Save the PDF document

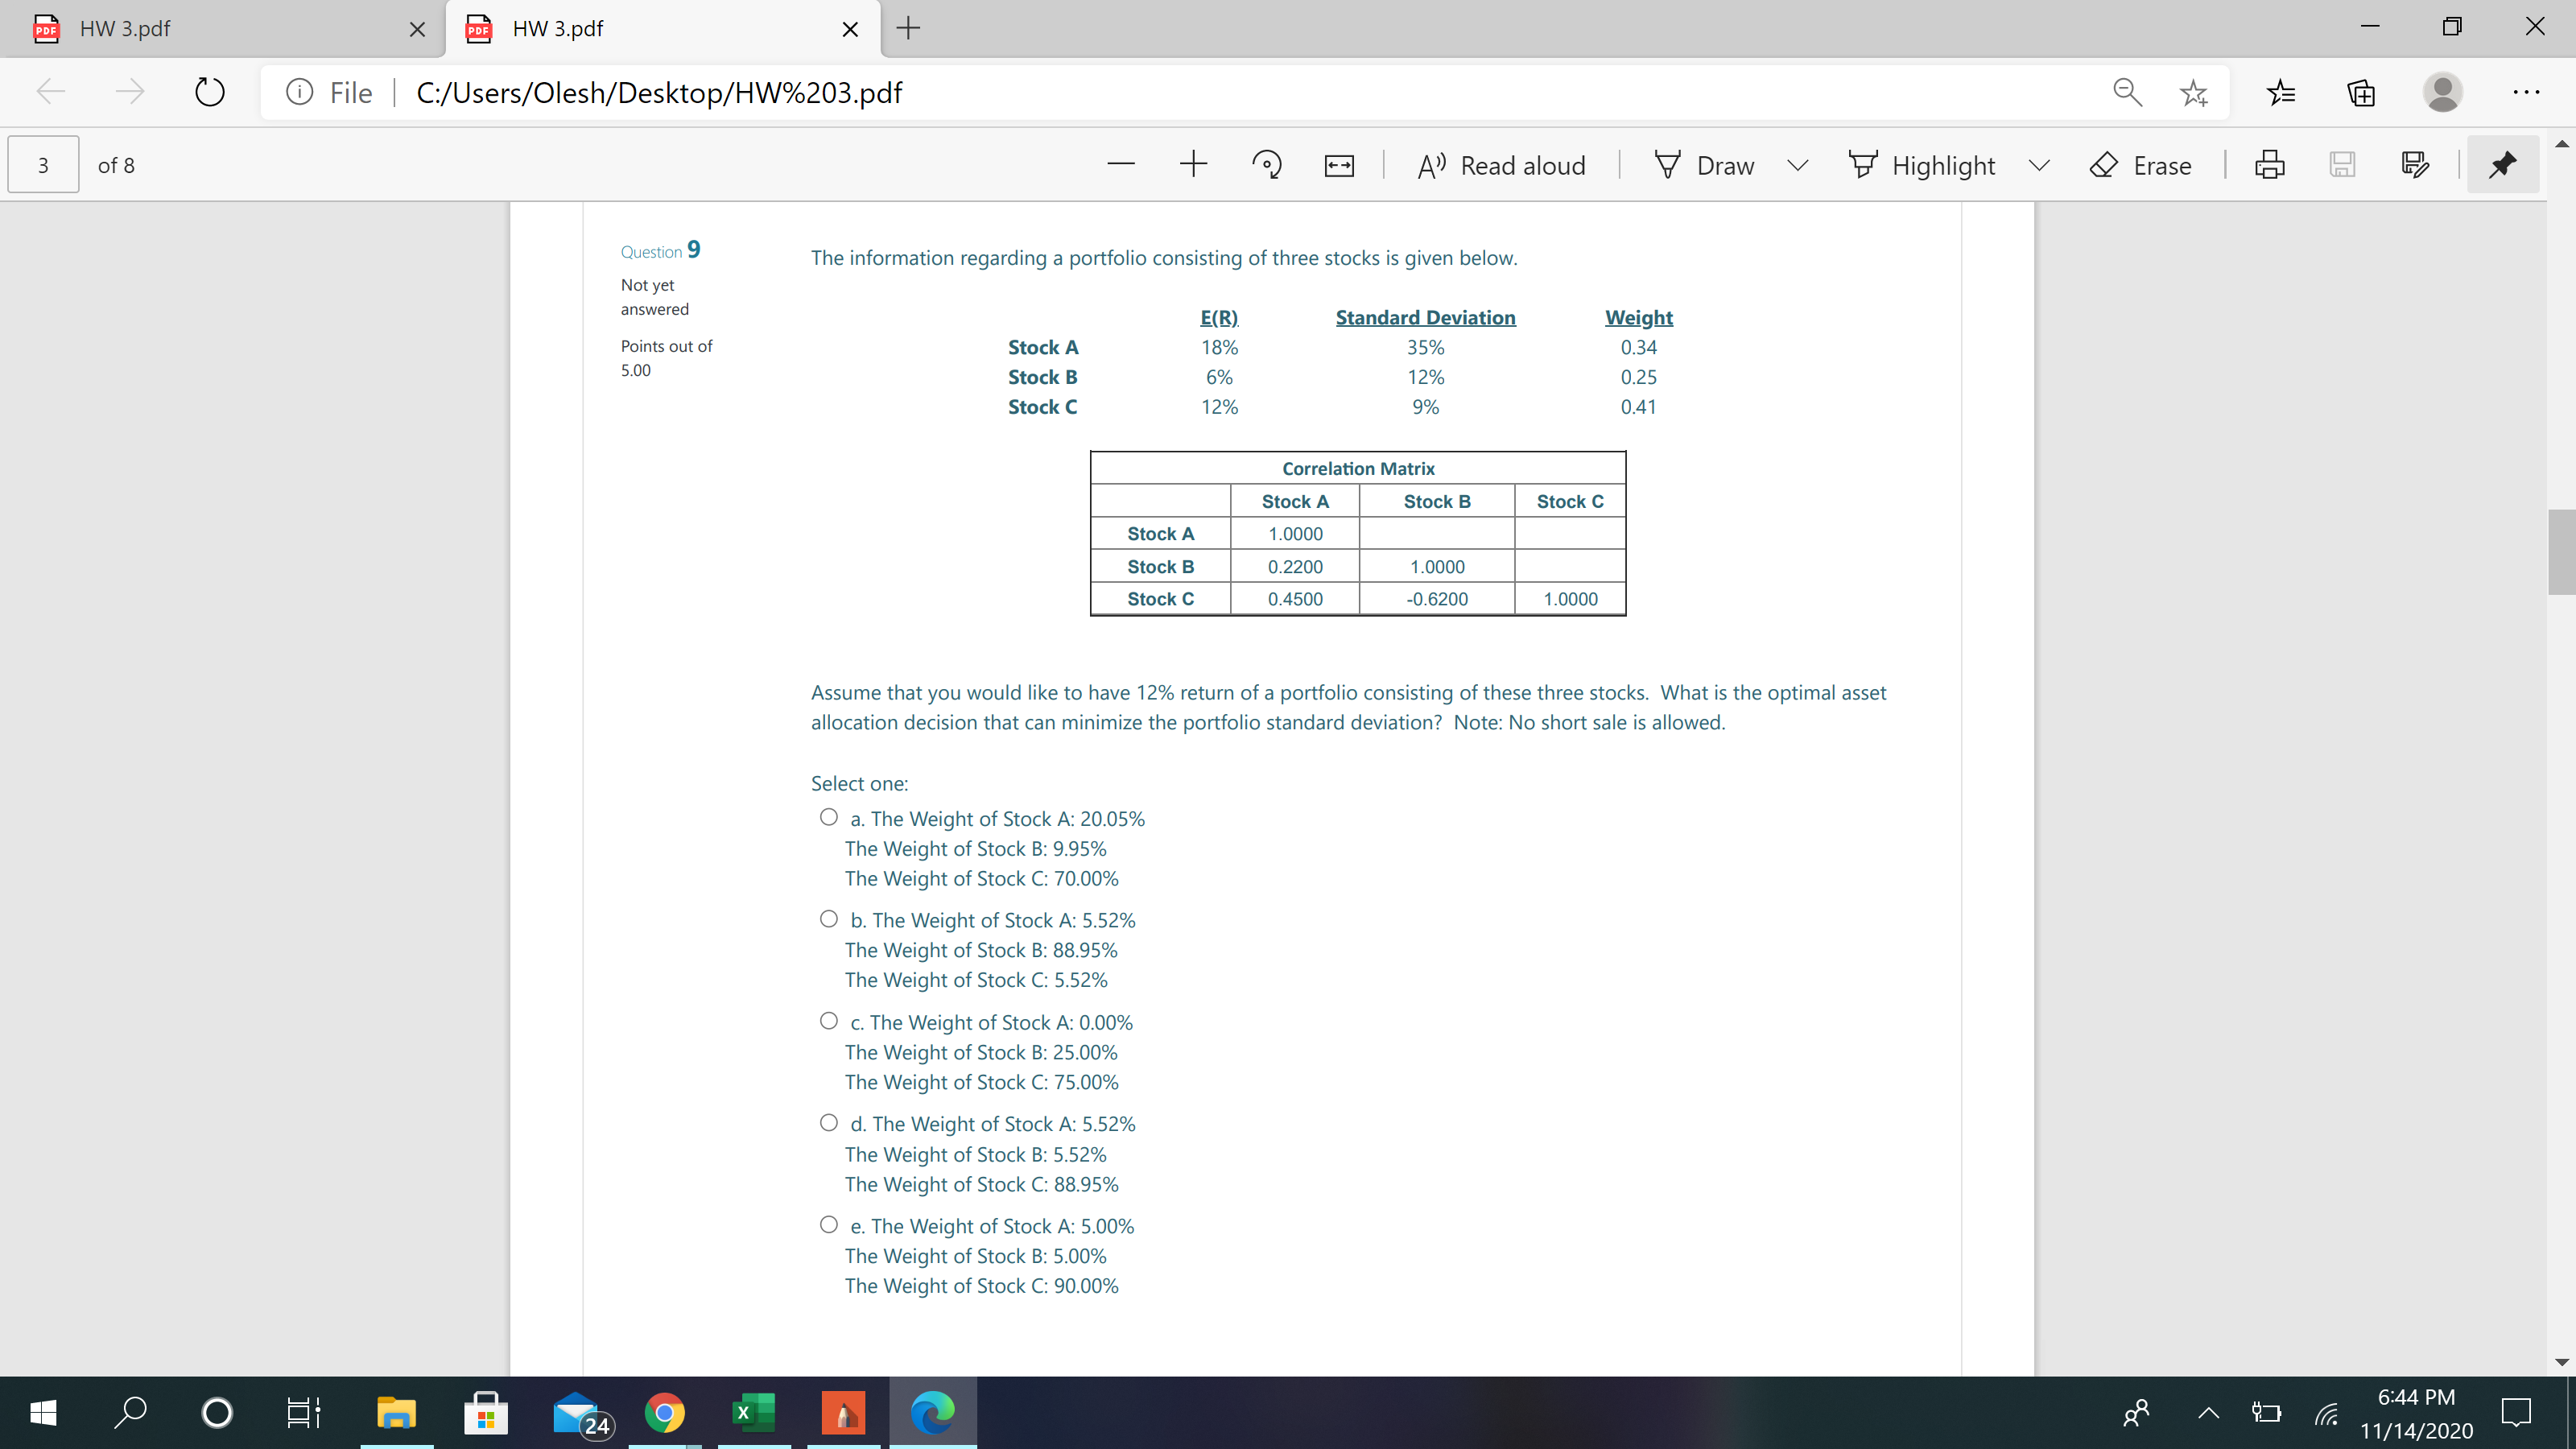[2343, 165]
